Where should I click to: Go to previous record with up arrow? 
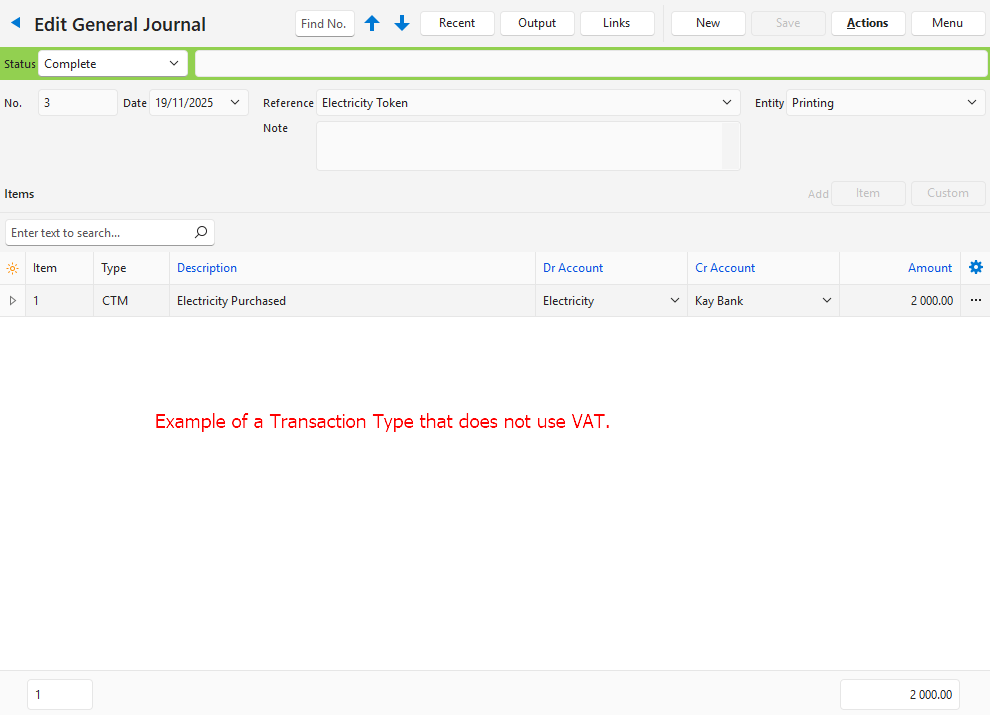[372, 23]
